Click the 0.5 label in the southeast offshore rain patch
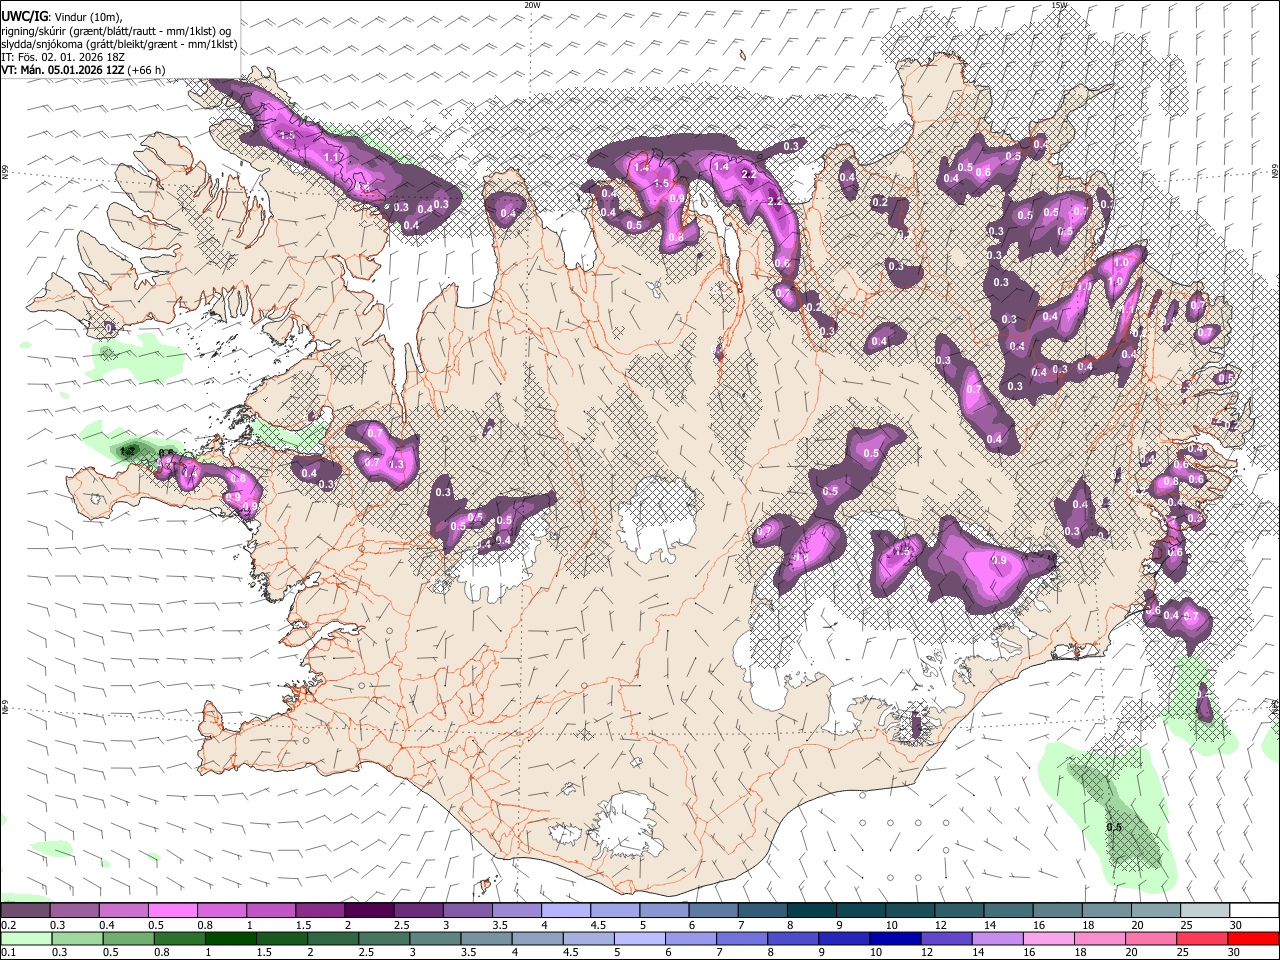 coord(1114,827)
